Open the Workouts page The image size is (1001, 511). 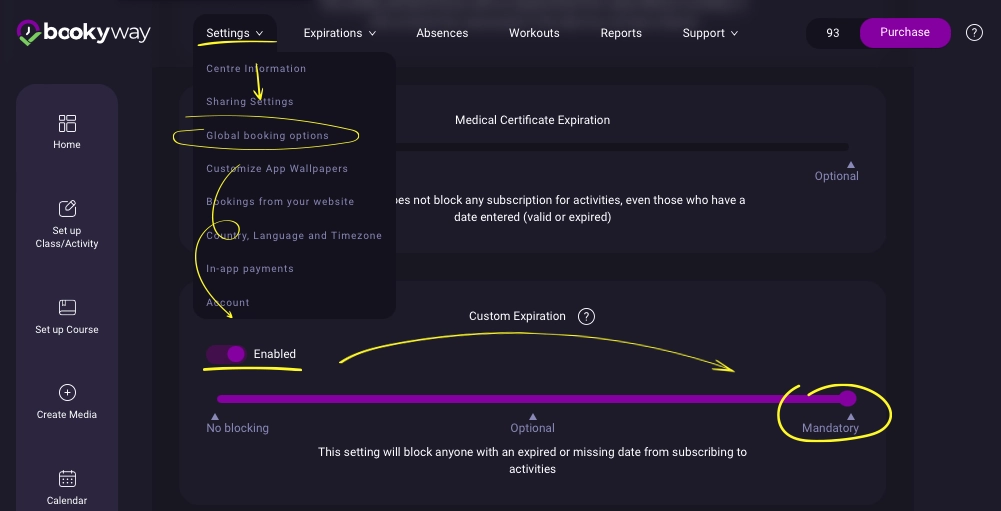pos(534,33)
